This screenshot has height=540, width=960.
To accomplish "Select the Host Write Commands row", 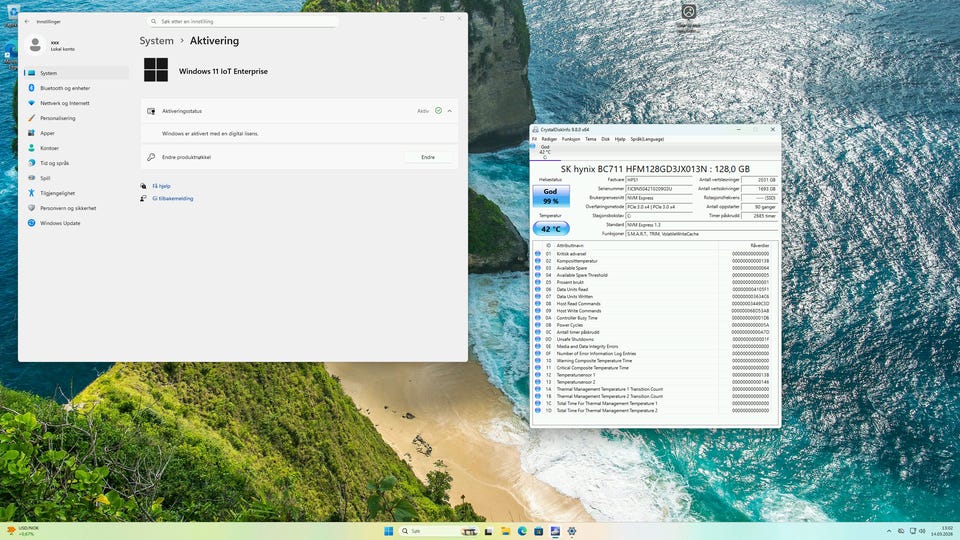I will point(654,311).
